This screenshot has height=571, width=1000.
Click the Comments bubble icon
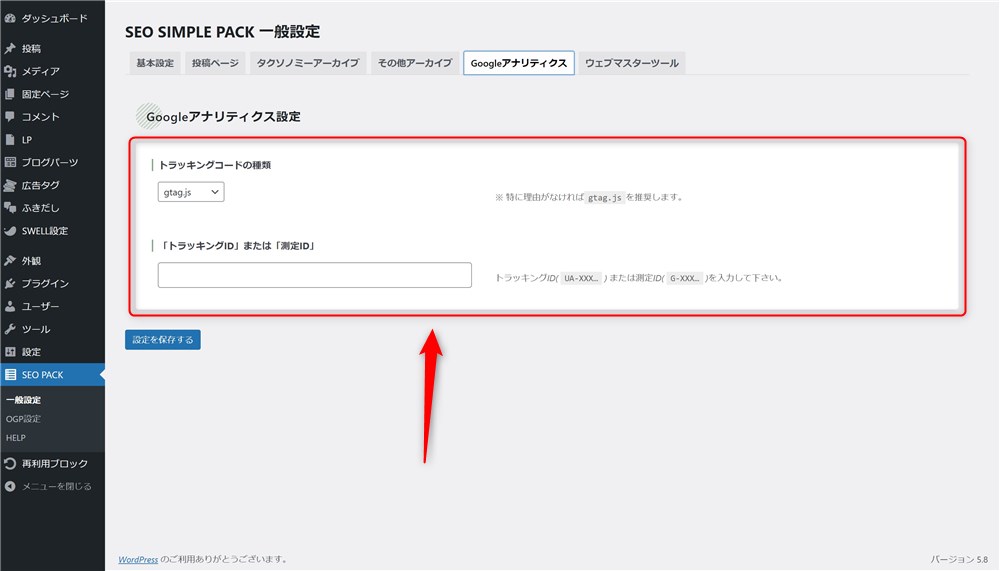coord(10,117)
